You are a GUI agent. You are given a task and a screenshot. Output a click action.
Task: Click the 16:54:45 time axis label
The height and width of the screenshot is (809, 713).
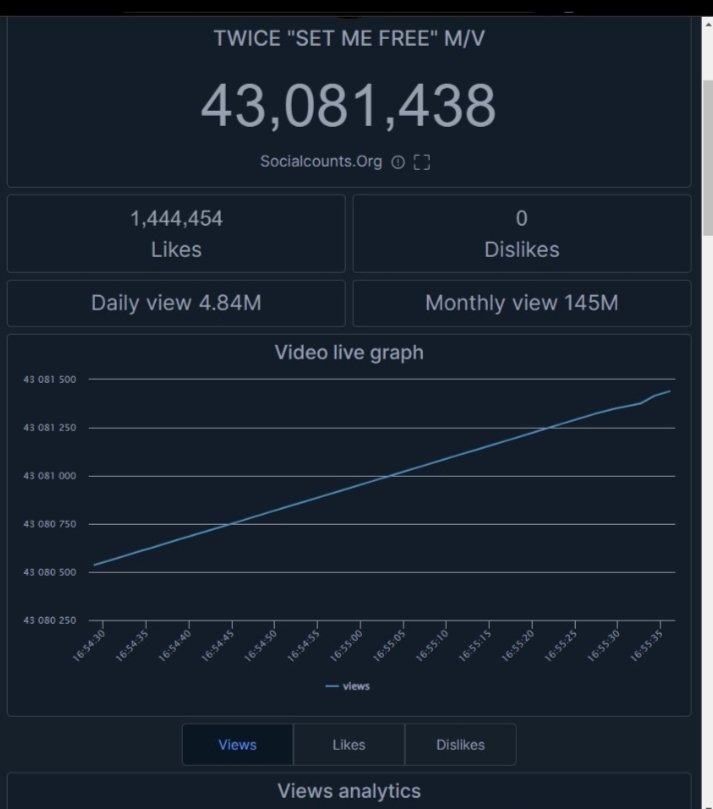[218, 645]
